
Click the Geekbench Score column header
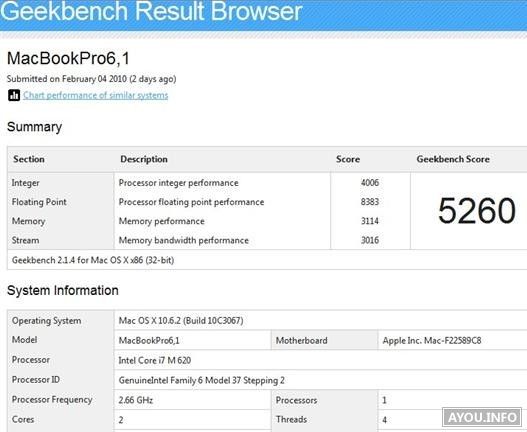click(x=453, y=159)
